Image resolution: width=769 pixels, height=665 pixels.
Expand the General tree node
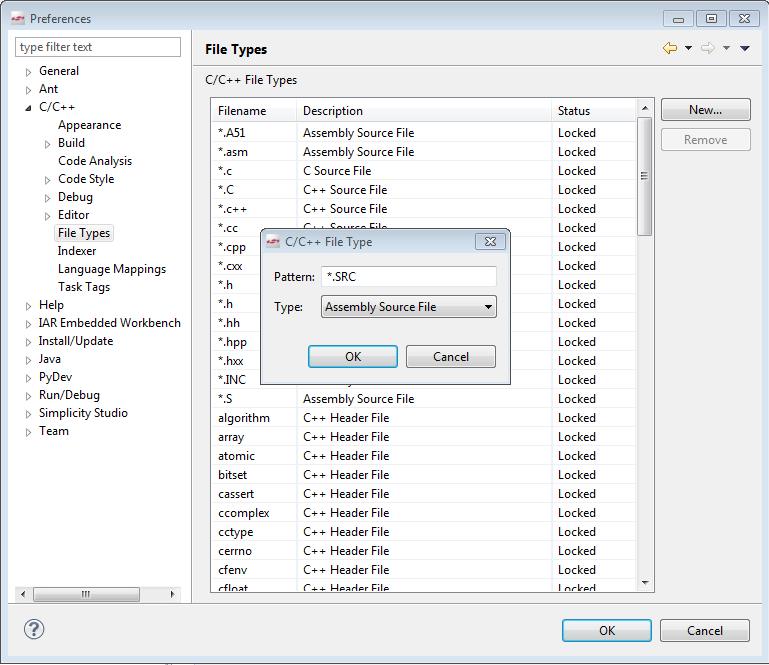[28, 72]
